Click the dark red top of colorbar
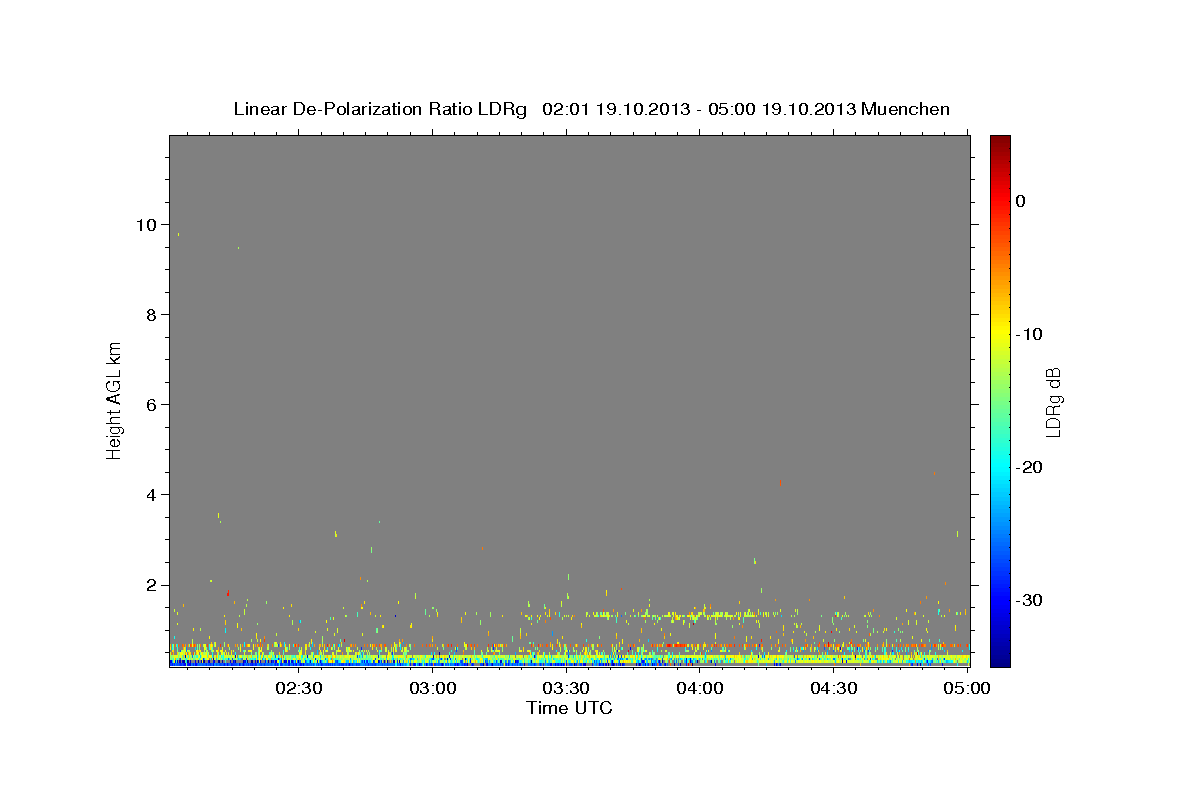Image resolution: width=1200 pixels, height=800 pixels. (1000, 145)
